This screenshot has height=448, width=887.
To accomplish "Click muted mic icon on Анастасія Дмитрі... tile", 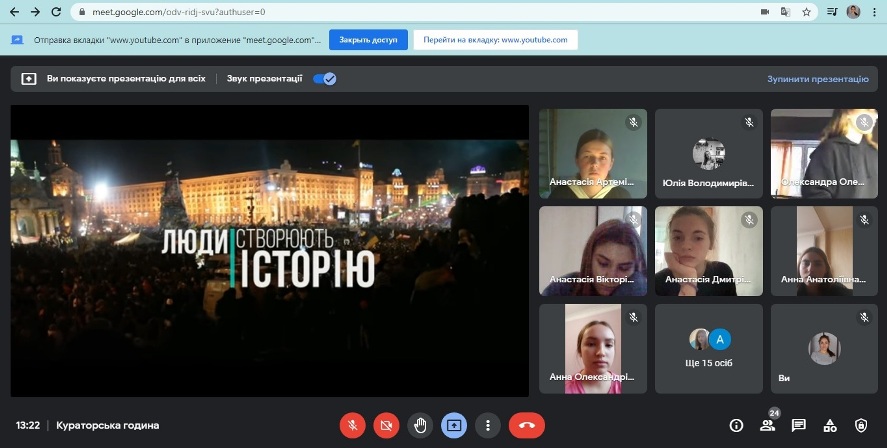I will tap(749, 219).
